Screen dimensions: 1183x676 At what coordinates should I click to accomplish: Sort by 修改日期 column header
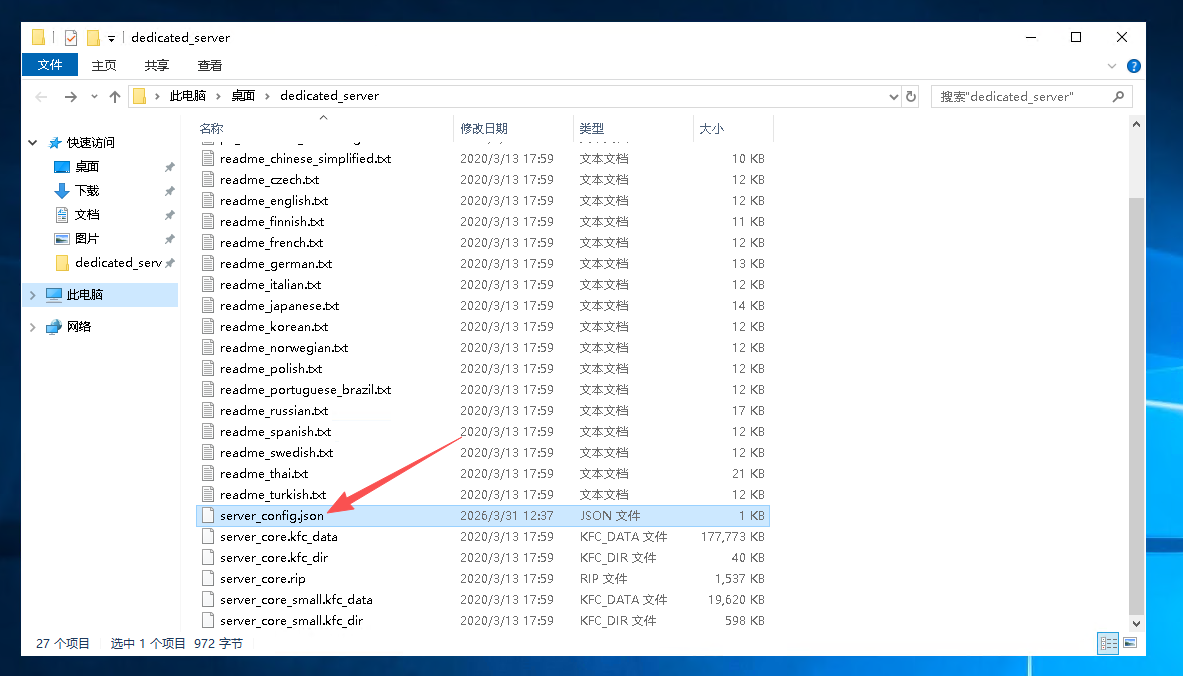(x=484, y=128)
